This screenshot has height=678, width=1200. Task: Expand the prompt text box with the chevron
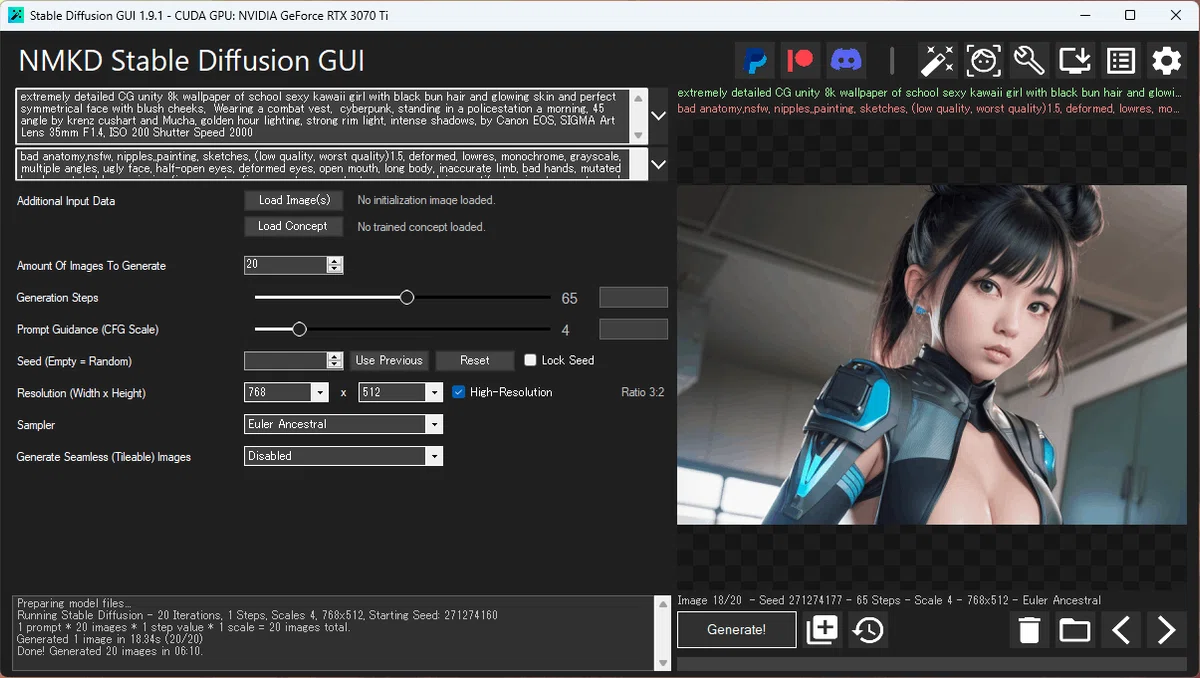coord(659,116)
